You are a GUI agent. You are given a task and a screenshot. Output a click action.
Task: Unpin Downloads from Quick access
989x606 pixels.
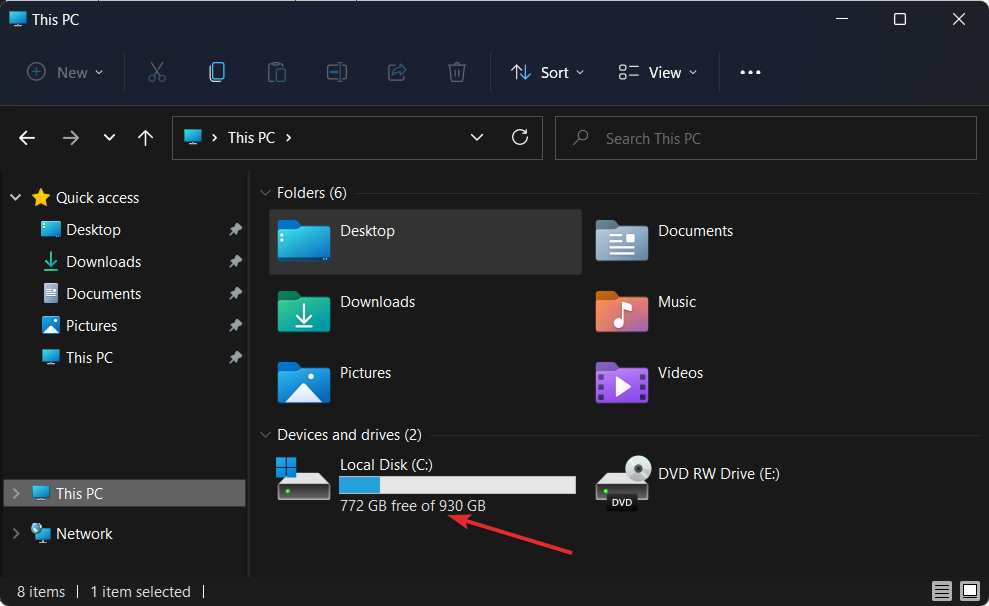(x=234, y=261)
